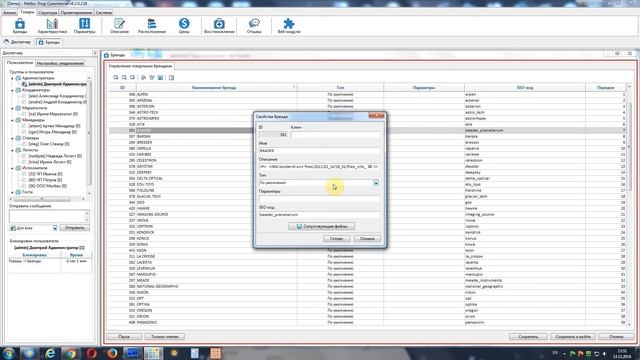Collapse the Логисты group
Image resolution: width=640 pixels, height=360 pixels.
12,150
